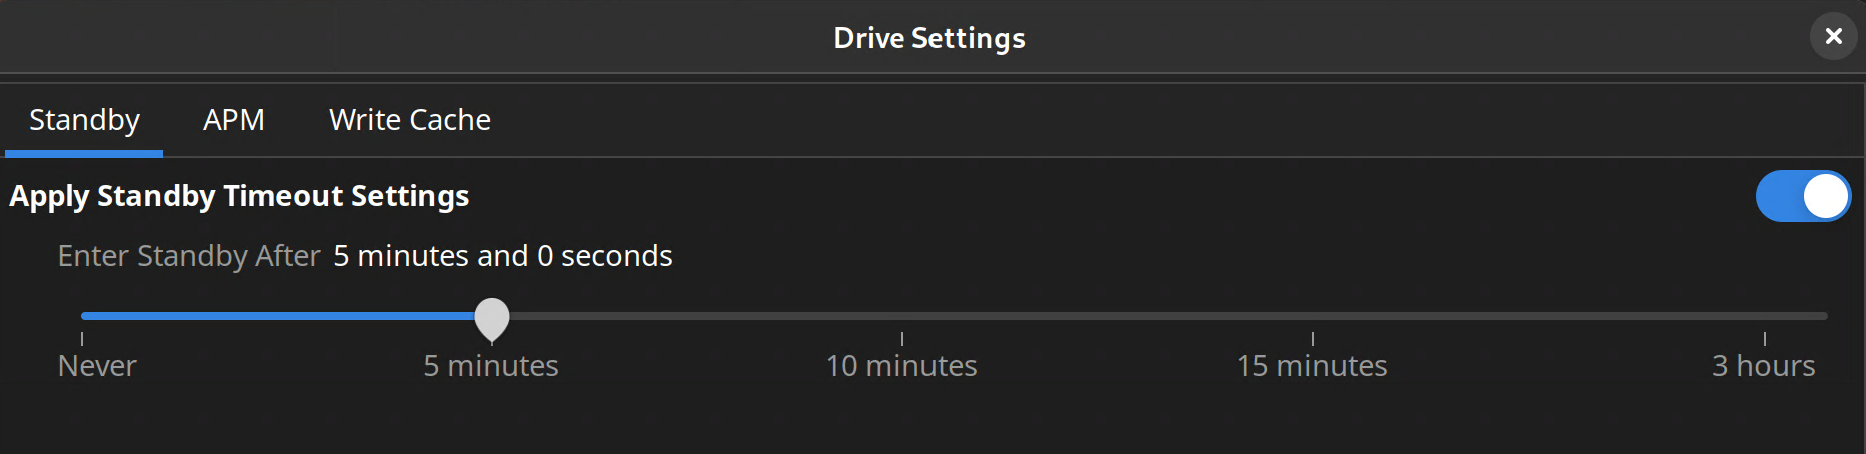Click the Apply Standby Timeout Settings heading
Image resolution: width=1866 pixels, height=454 pixels.
click(x=239, y=196)
